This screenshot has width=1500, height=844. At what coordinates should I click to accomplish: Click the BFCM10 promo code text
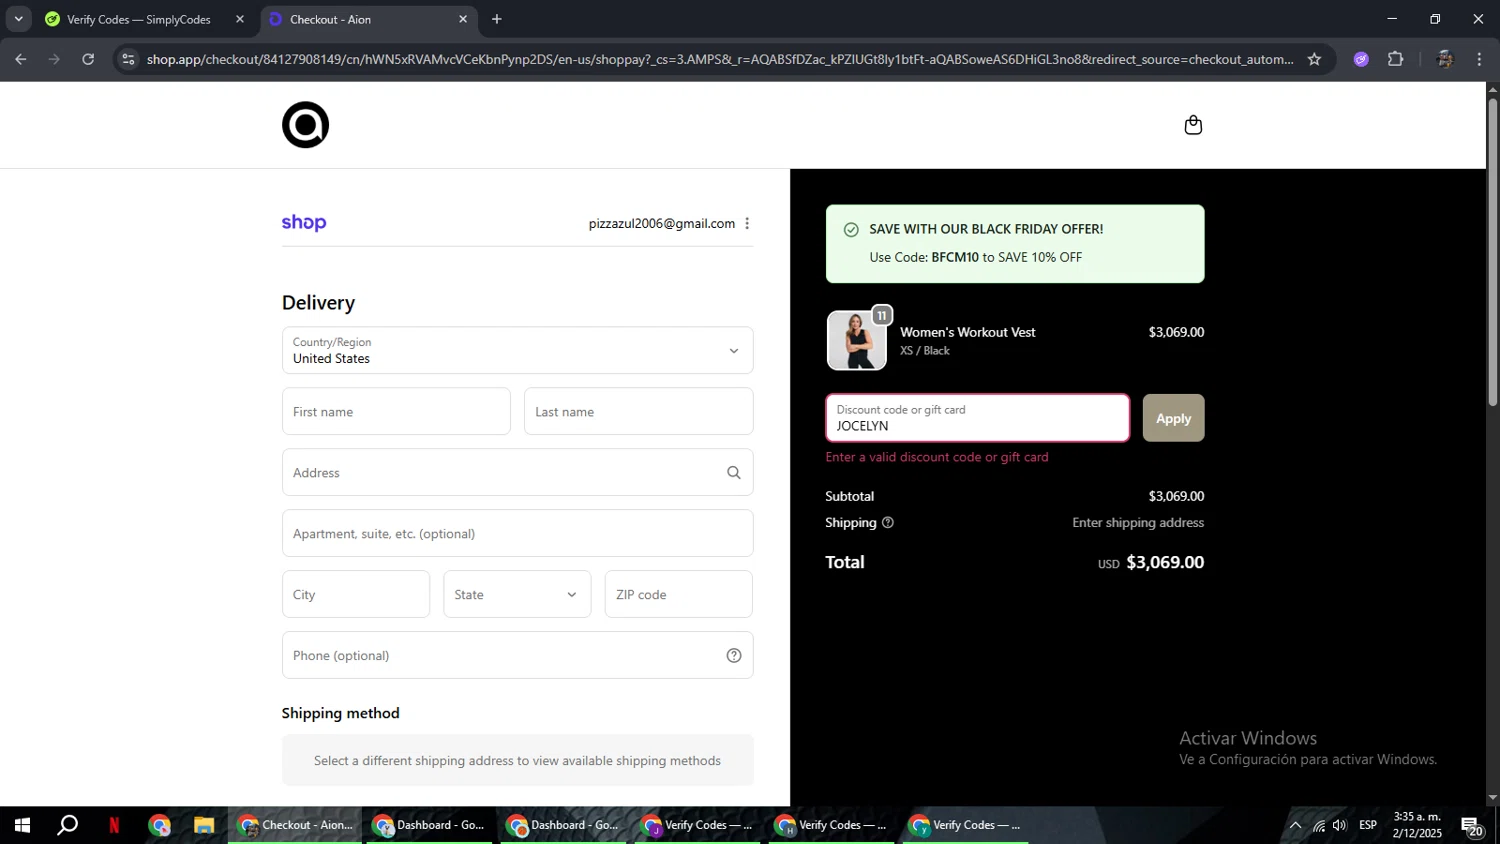tap(955, 257)
